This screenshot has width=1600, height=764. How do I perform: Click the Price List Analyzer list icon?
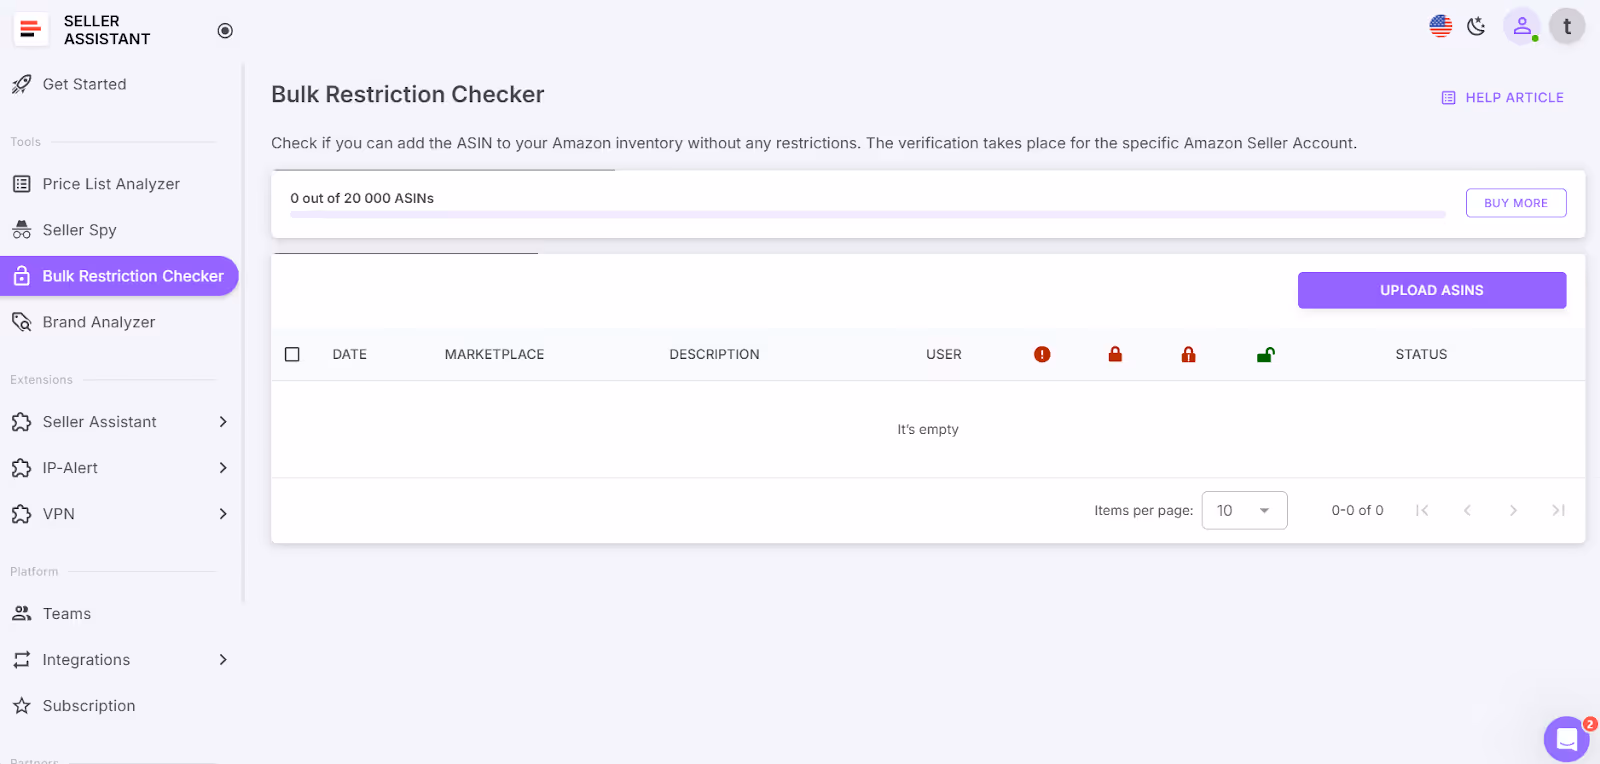(x=22, y=184)
